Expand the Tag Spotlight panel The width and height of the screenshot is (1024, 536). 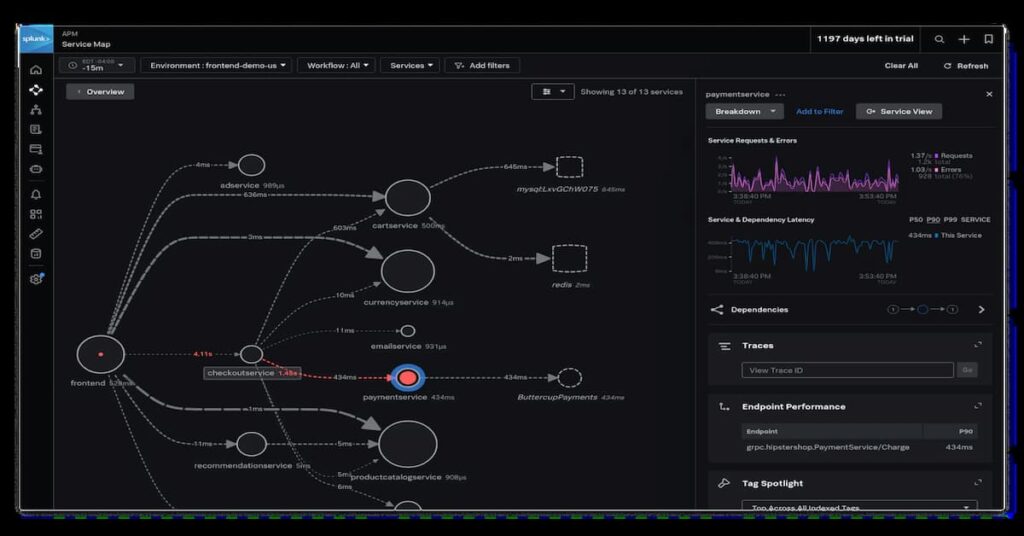[x=978, y=482]
